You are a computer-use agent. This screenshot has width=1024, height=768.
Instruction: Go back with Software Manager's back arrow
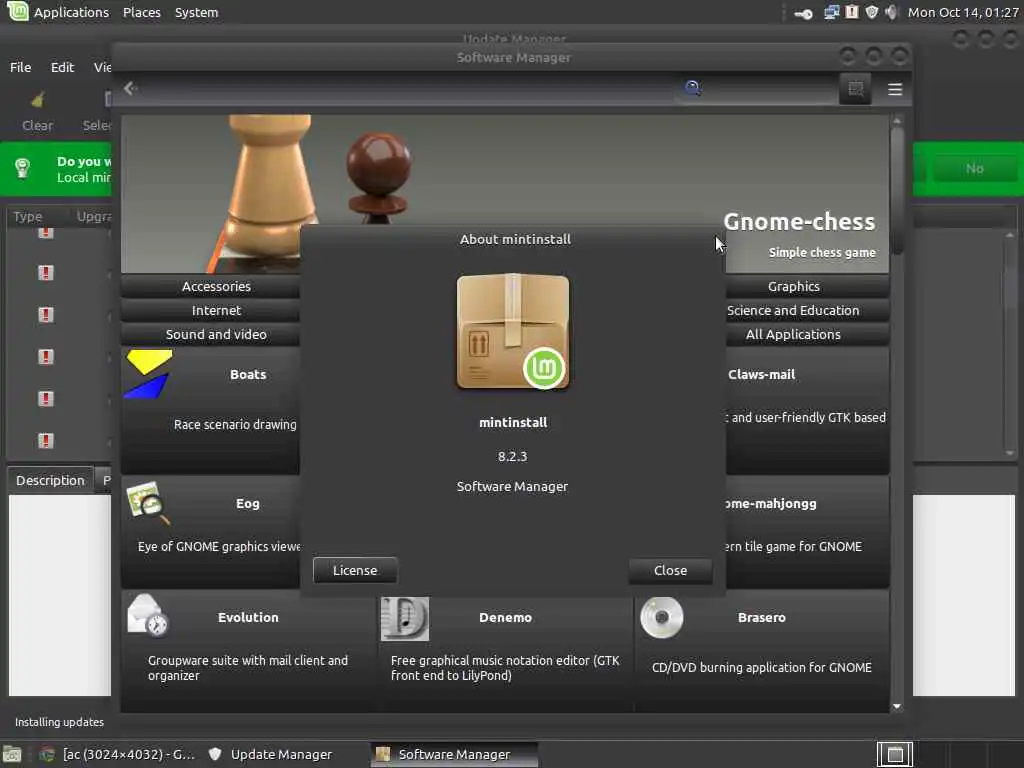point(130,88)
